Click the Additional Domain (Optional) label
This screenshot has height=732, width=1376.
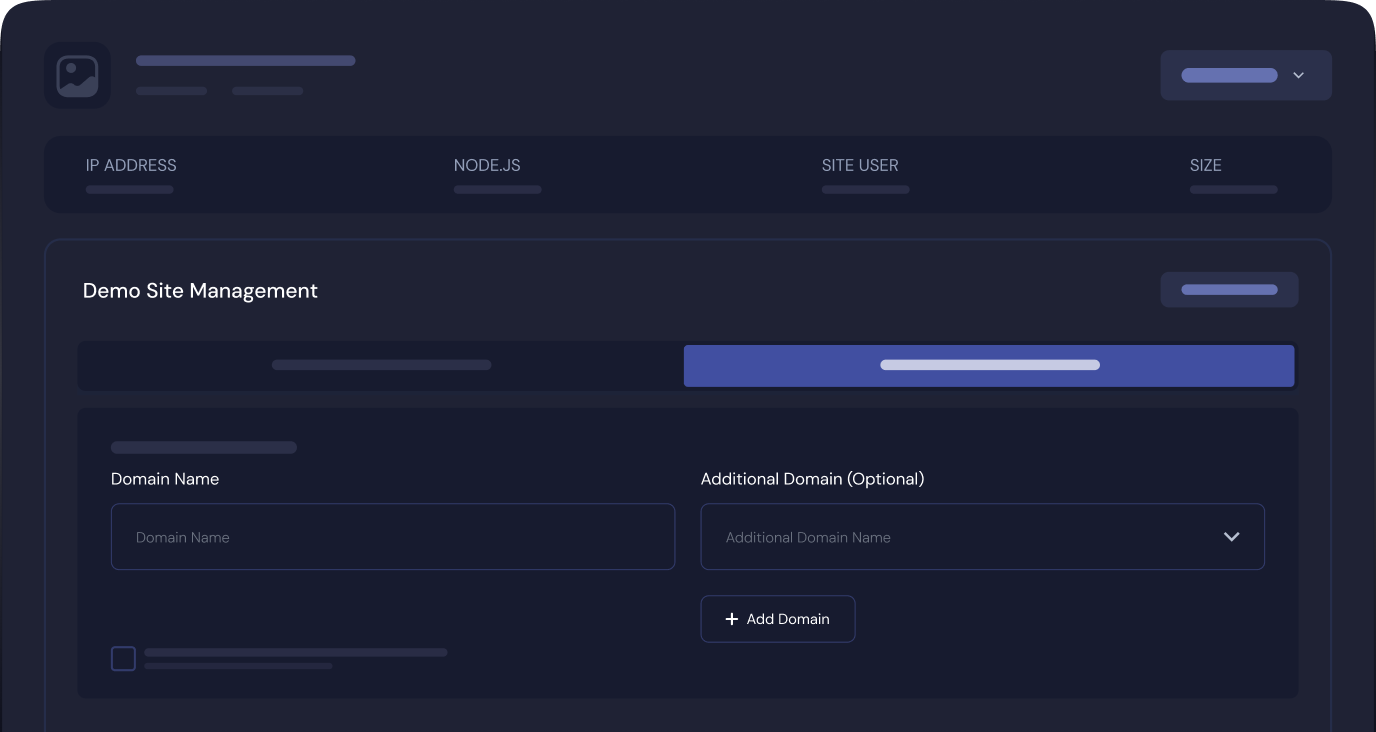812,479
